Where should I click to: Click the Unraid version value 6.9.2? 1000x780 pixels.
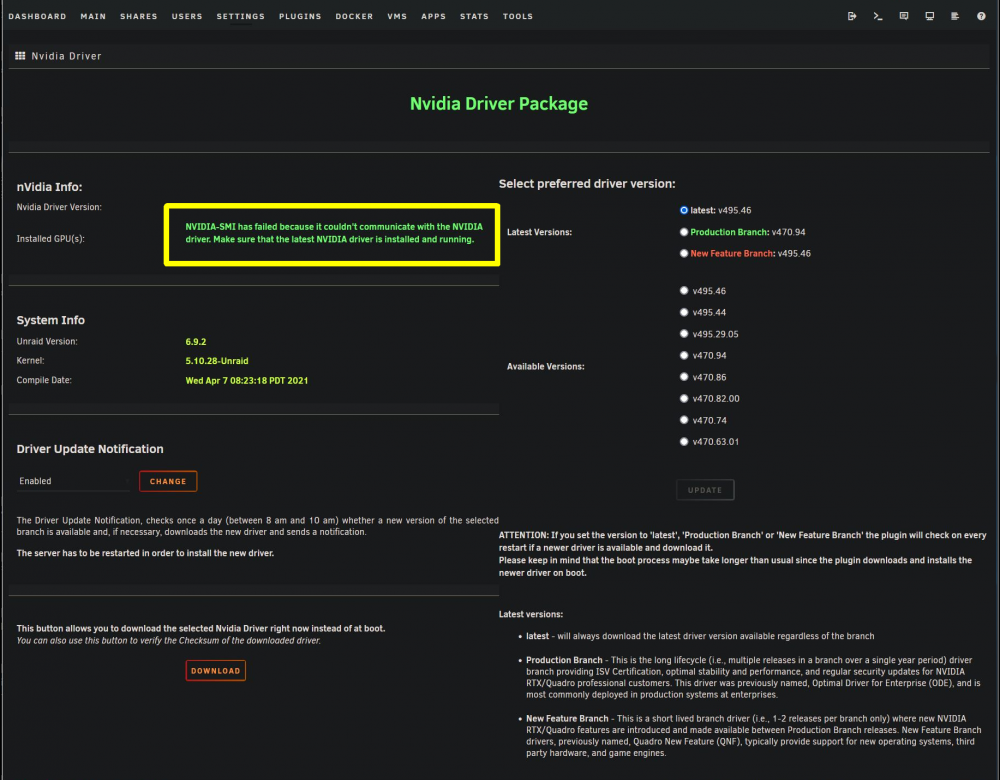pos(196,342)
